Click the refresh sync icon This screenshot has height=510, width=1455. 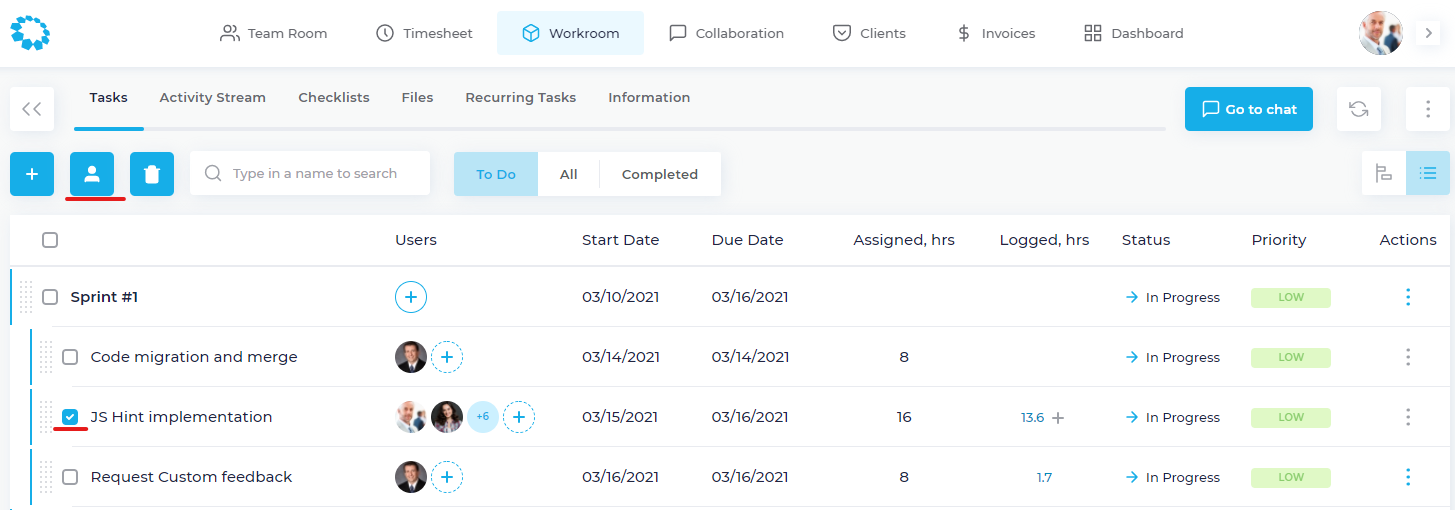coord(1358,109)
